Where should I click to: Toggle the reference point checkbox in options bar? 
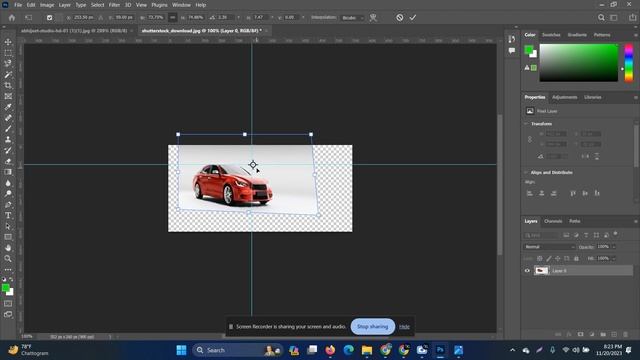(x=49, y=18)
